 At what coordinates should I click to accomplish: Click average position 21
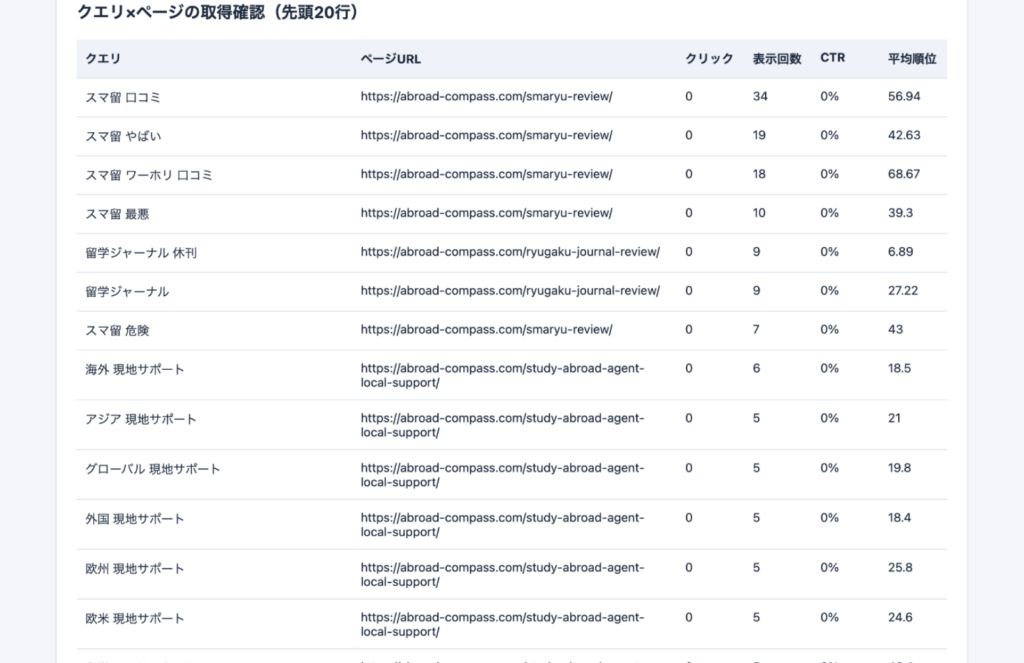point(894,418)
